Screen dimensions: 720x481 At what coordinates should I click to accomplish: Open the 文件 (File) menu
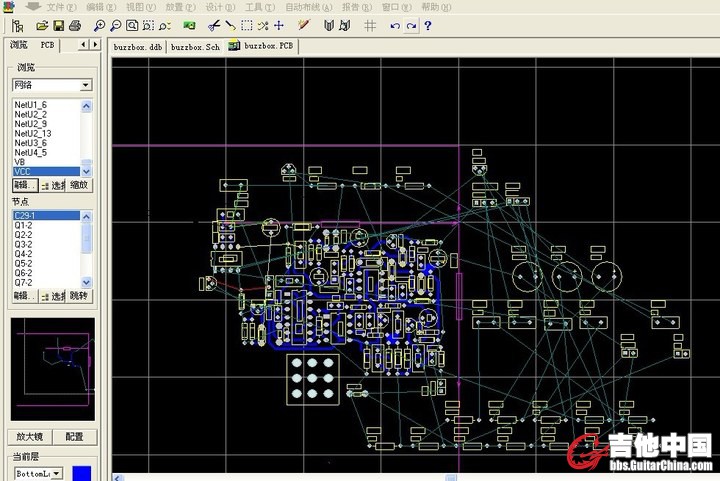click(x=61, y=7)
